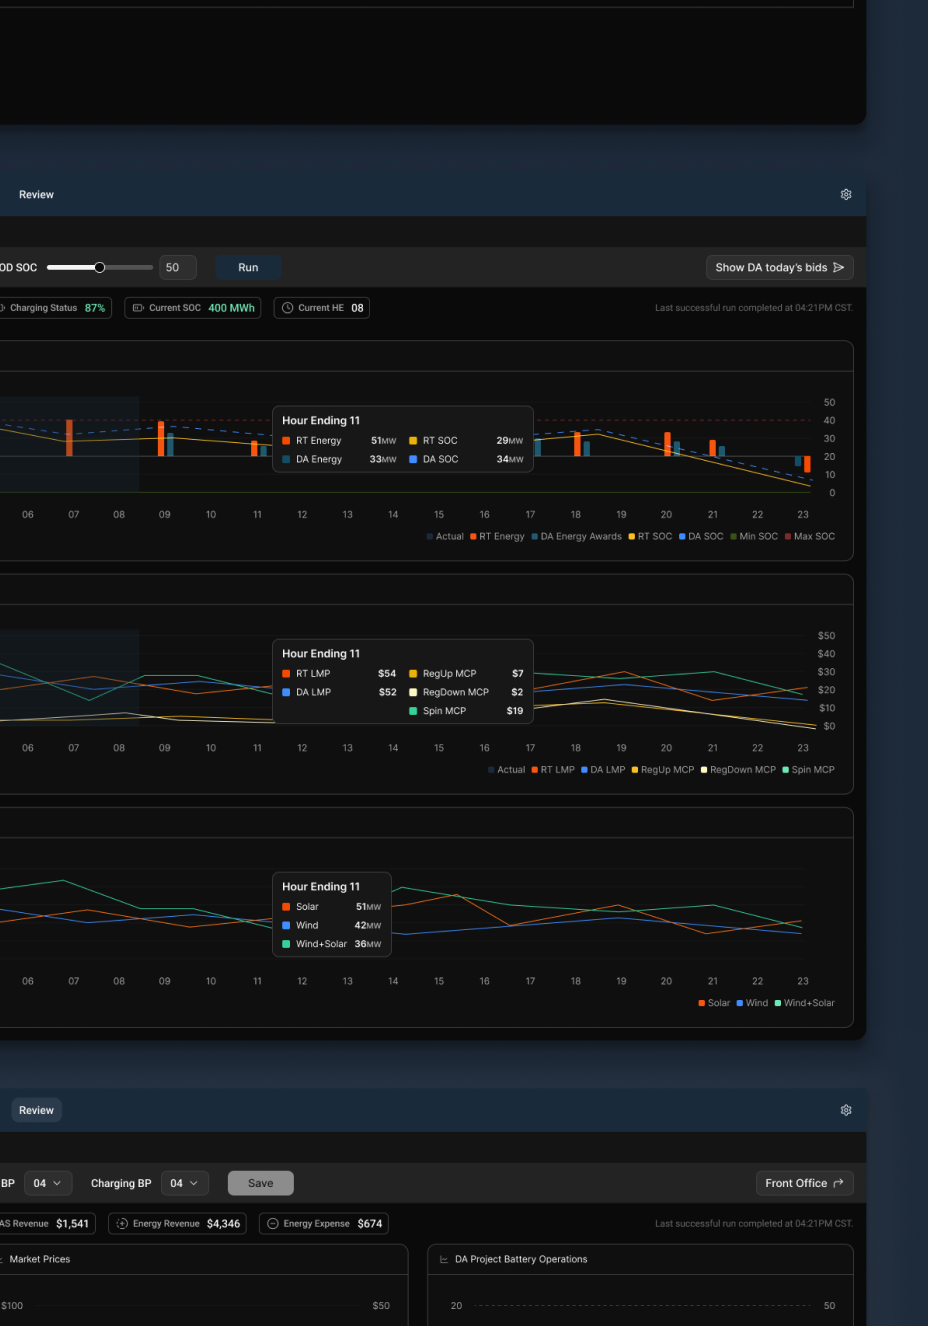Screen dimensions: 928x1326
Task: Toggle Solar legend item
Action: point(714,1003)
